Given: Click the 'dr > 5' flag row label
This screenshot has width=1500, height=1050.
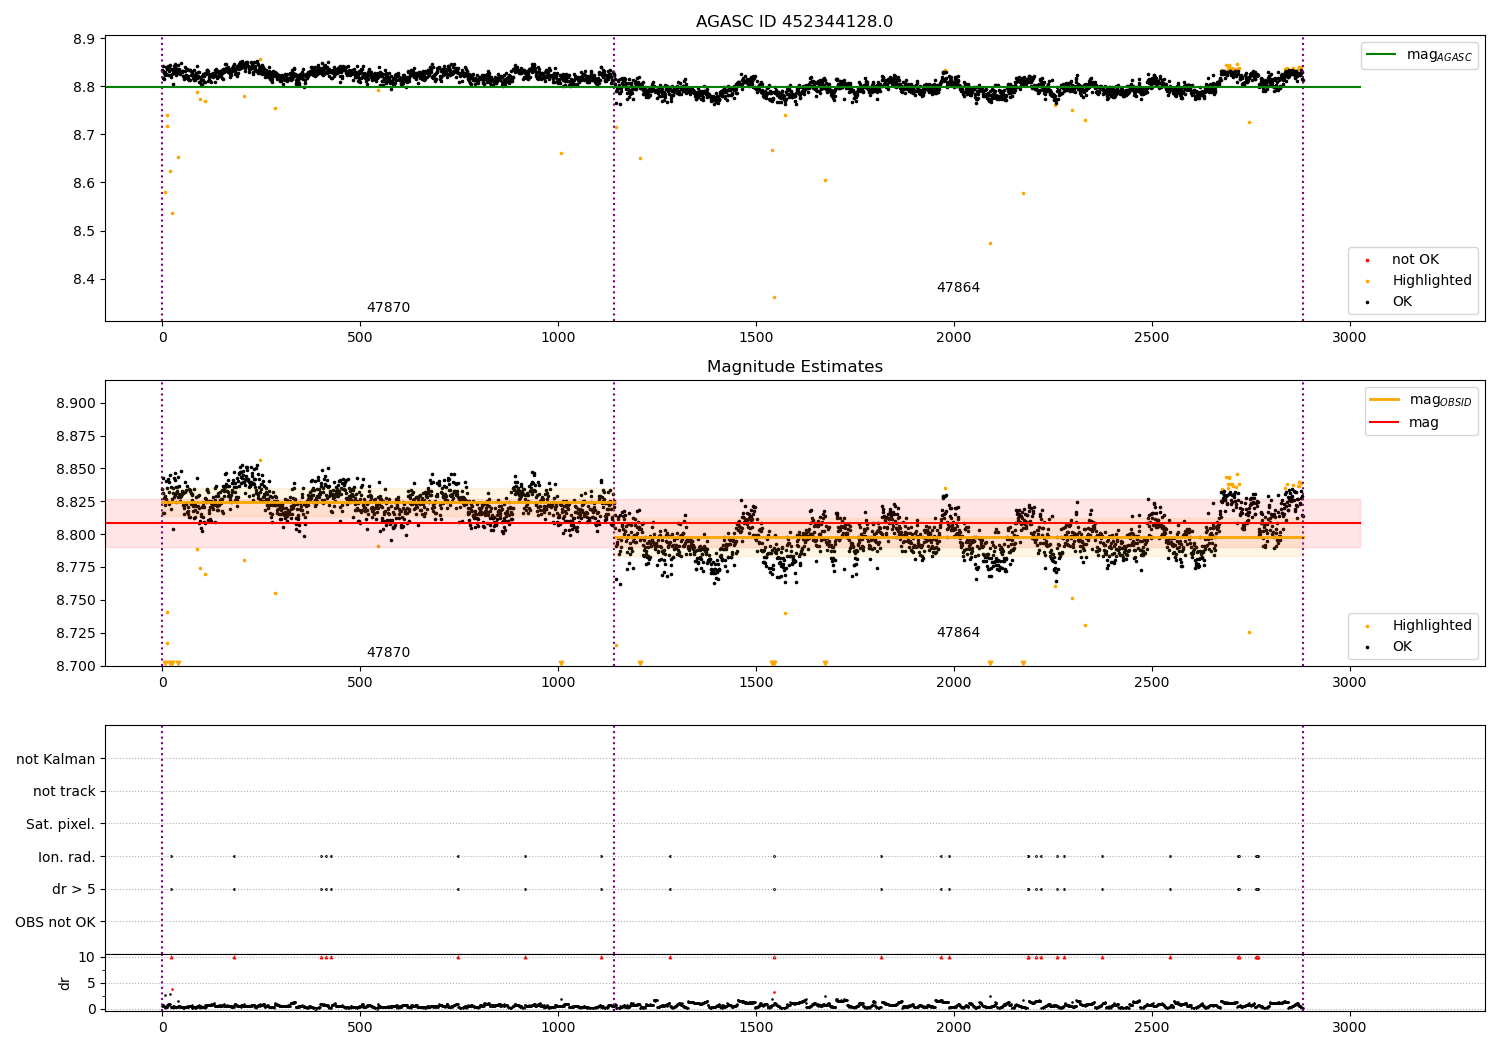Looking at the screenshot, I should (74, 889).
